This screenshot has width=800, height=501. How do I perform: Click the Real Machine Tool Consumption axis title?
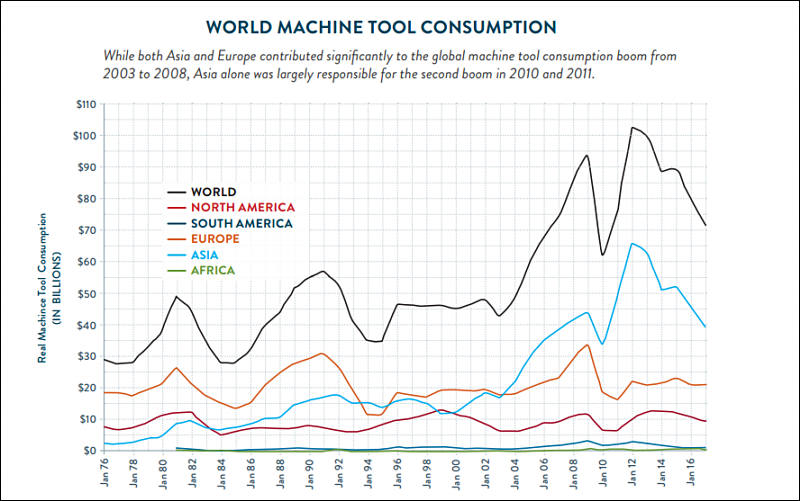click(49, 288)
